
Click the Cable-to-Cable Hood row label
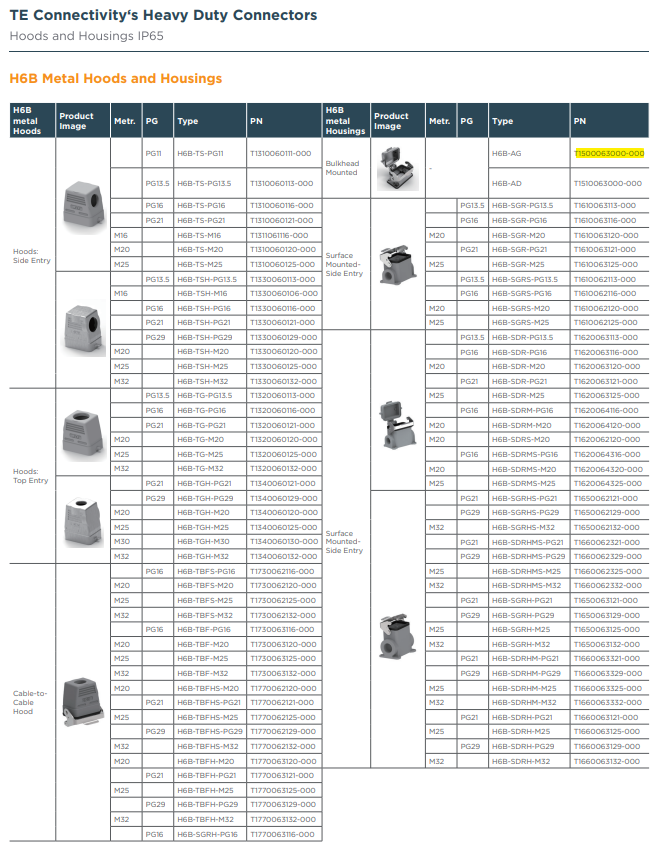[30, 702]
